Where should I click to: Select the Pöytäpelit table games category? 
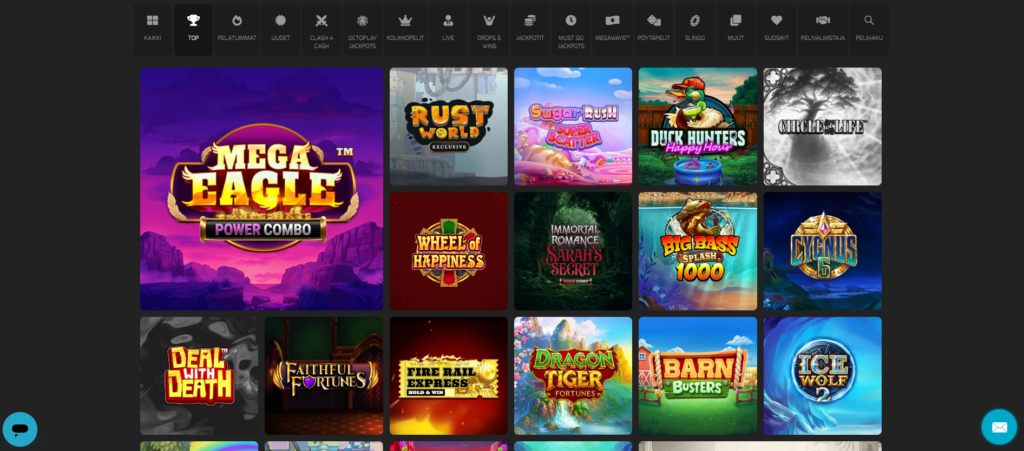click(x=654, y=28)
